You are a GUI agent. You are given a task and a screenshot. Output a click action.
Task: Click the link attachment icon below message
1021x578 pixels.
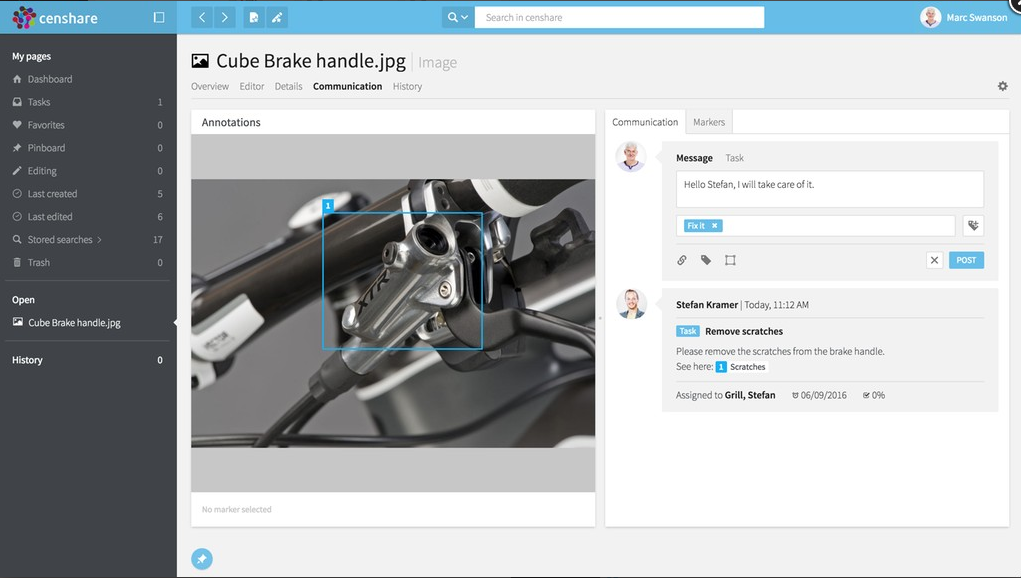[682, 260]
